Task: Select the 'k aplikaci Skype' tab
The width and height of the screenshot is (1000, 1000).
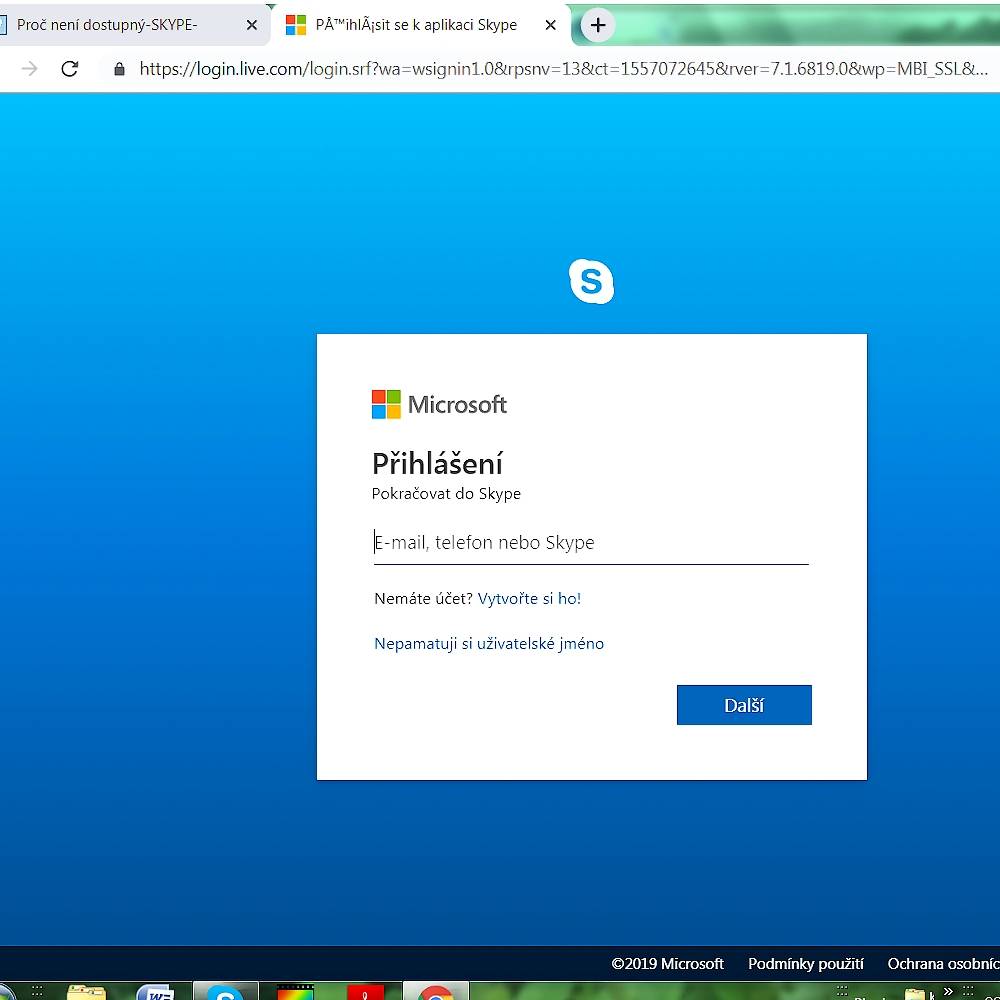Action: pyautogui.click(x=421, y=25)
